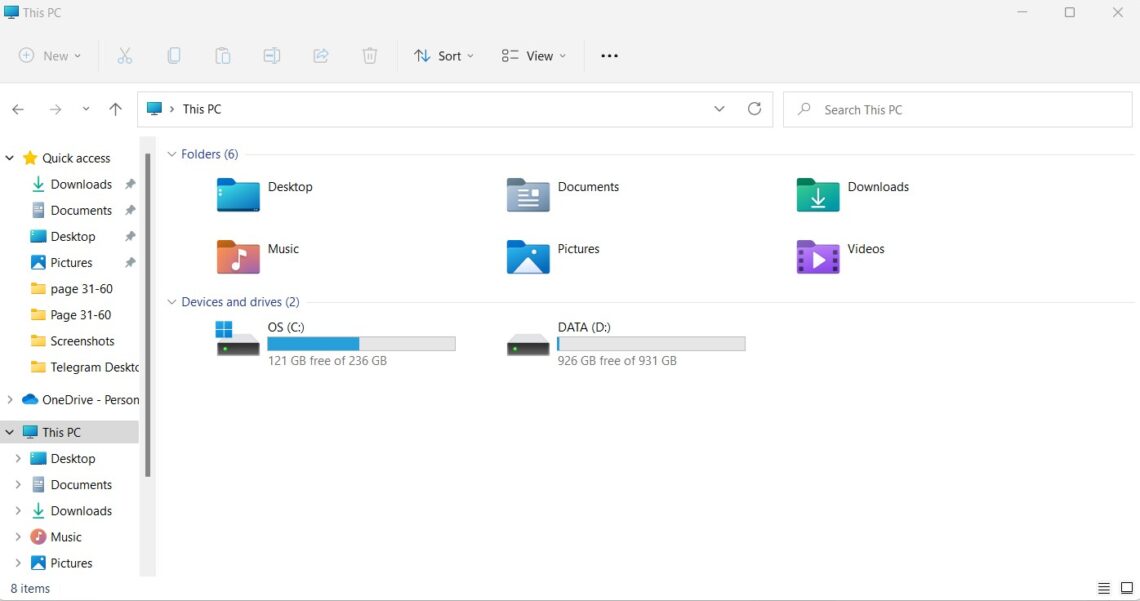This screenshot has width=1140, height=601.
Task: Expand OneDrive - Personal in the sidebar
Action: [x=10, y=399]
